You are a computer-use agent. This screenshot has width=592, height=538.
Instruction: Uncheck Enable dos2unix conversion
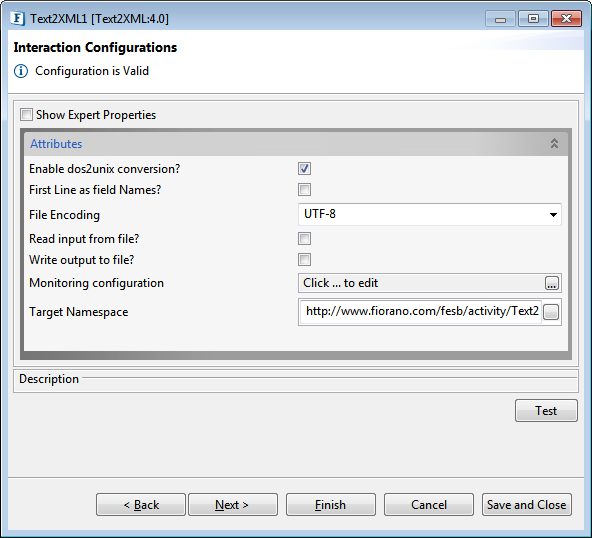tap(304, 169)
